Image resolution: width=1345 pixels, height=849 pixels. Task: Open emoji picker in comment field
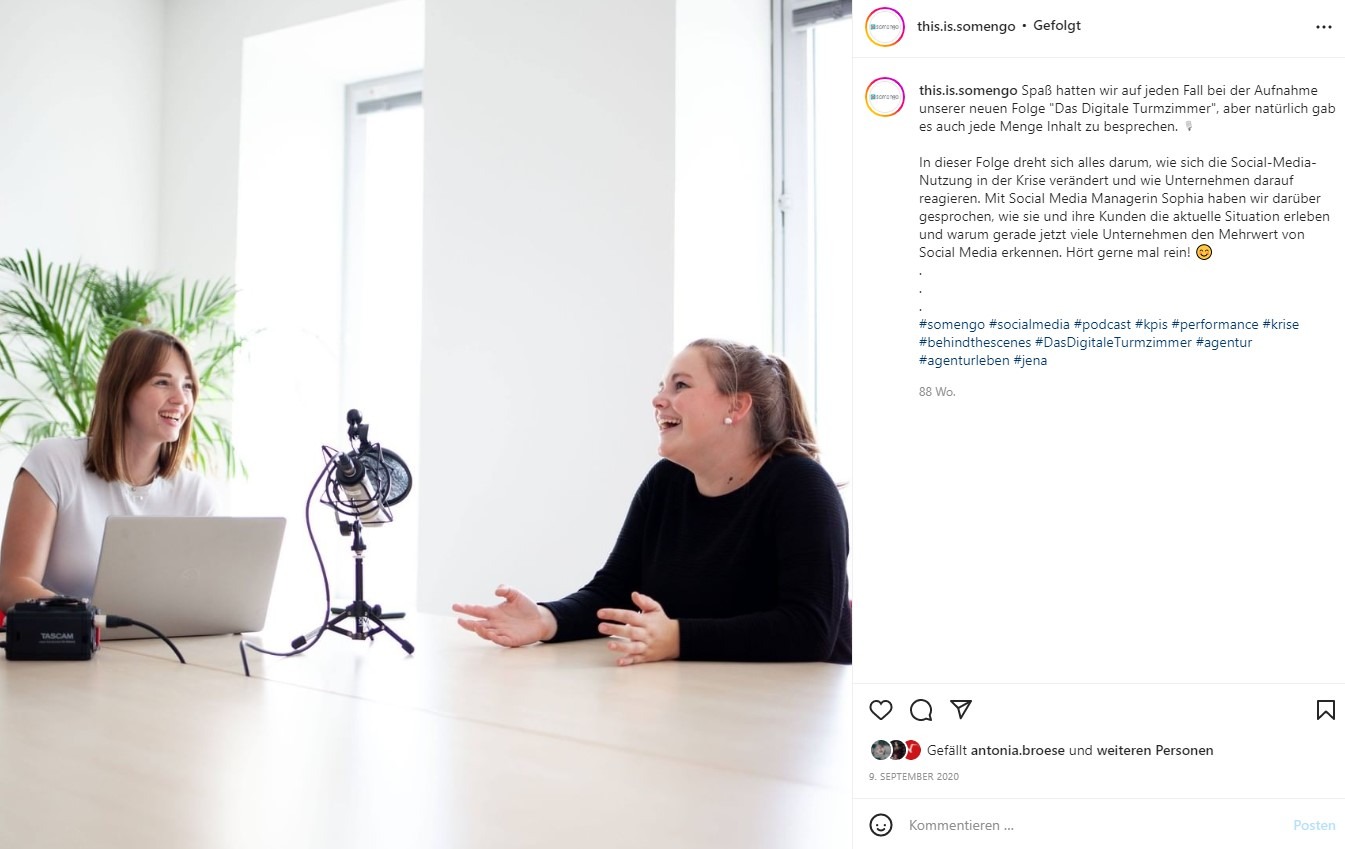(x=881, y=825)
